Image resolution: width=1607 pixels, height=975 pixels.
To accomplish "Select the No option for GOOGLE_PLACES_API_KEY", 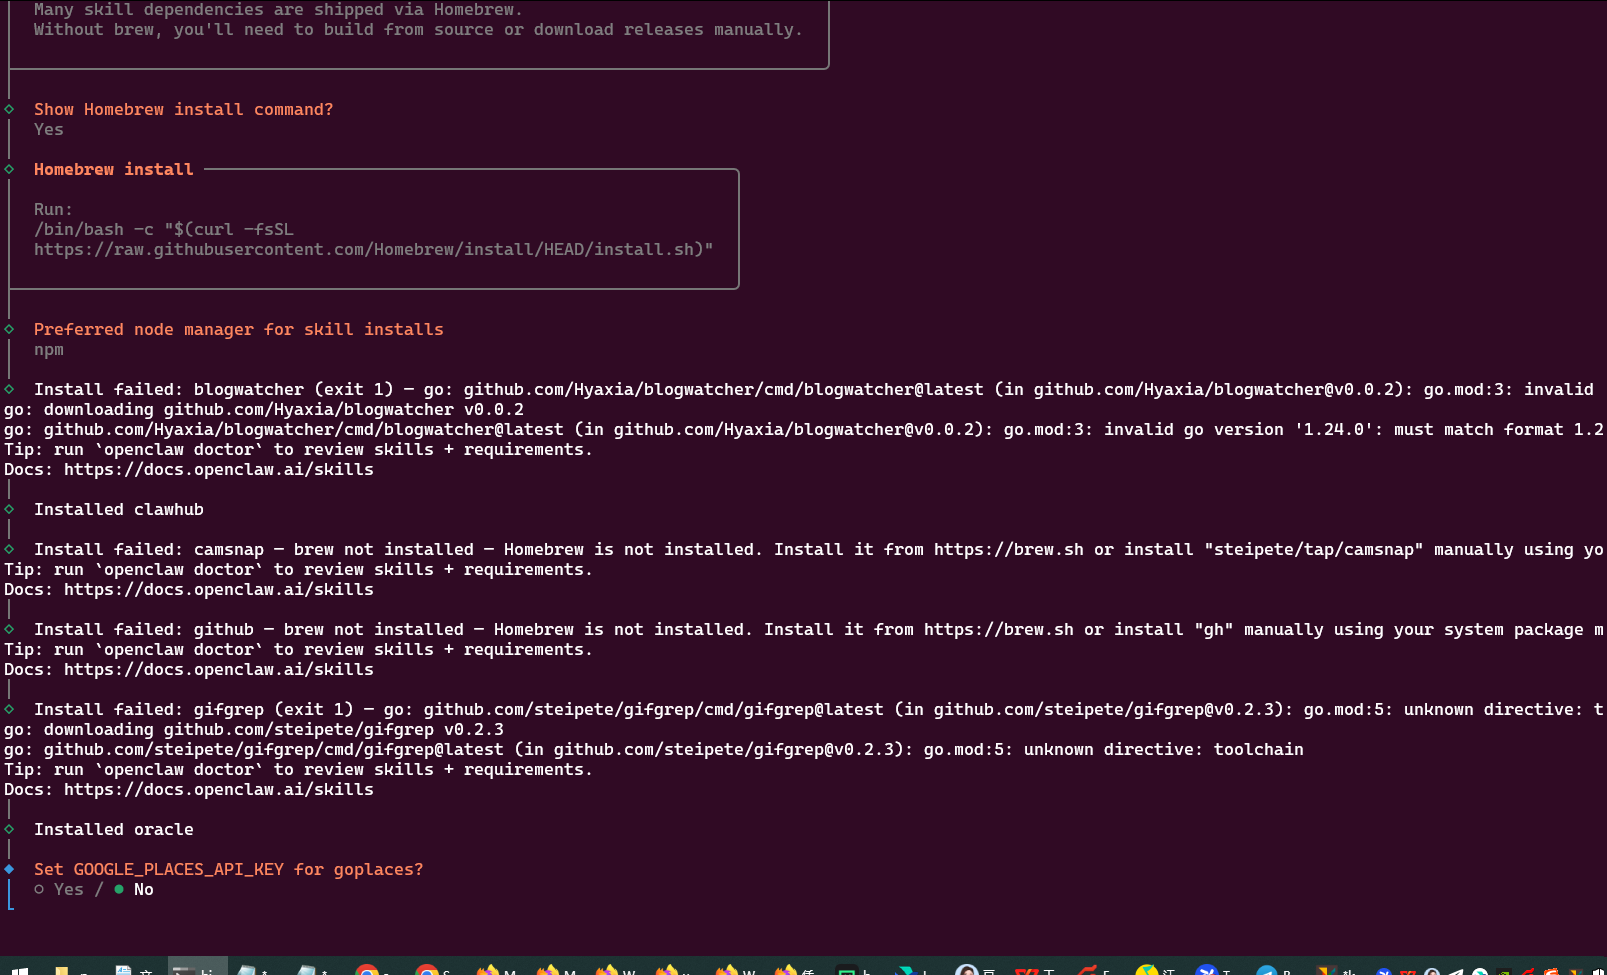I will [135, 889].
